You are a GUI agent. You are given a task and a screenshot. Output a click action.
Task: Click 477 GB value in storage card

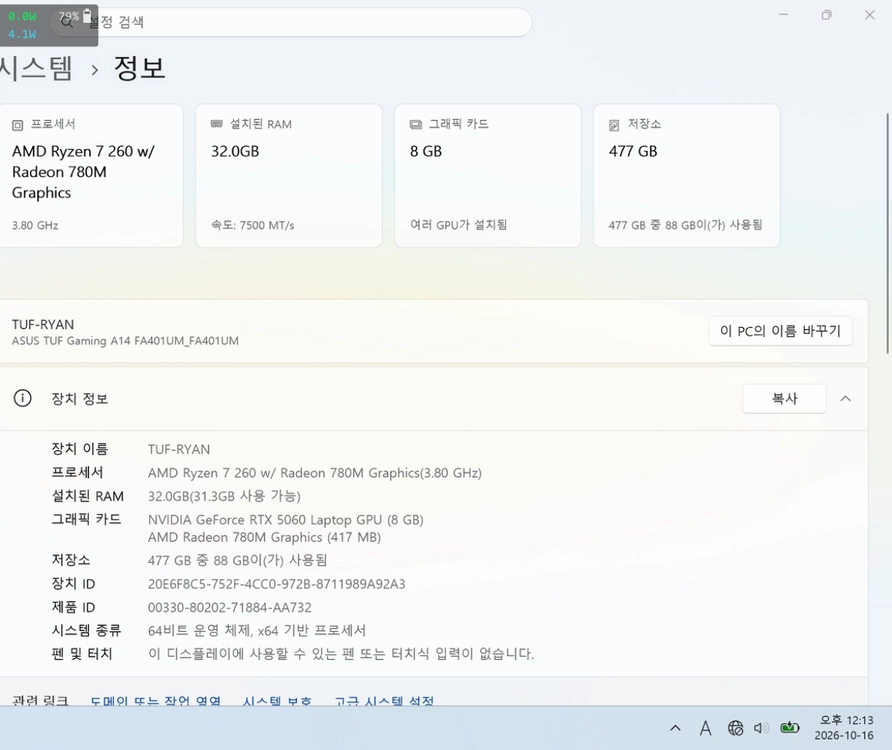pos(633,151)
